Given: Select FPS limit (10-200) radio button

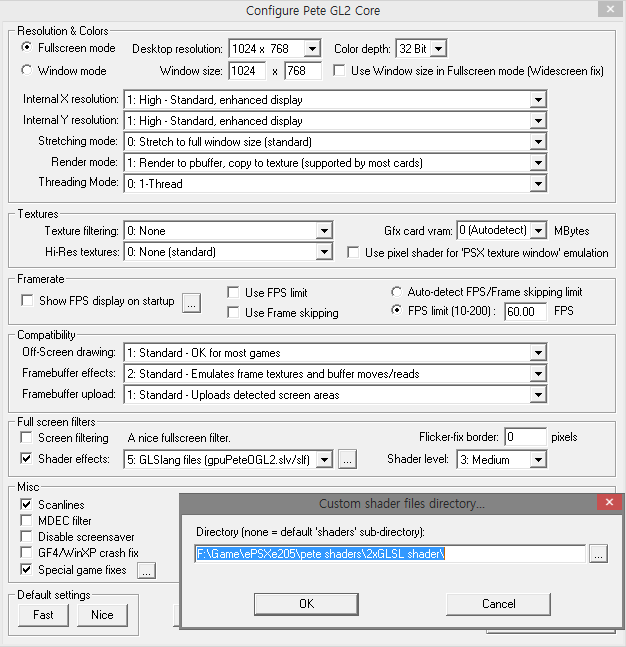Looking at the screenshot, I should (397, 310).
